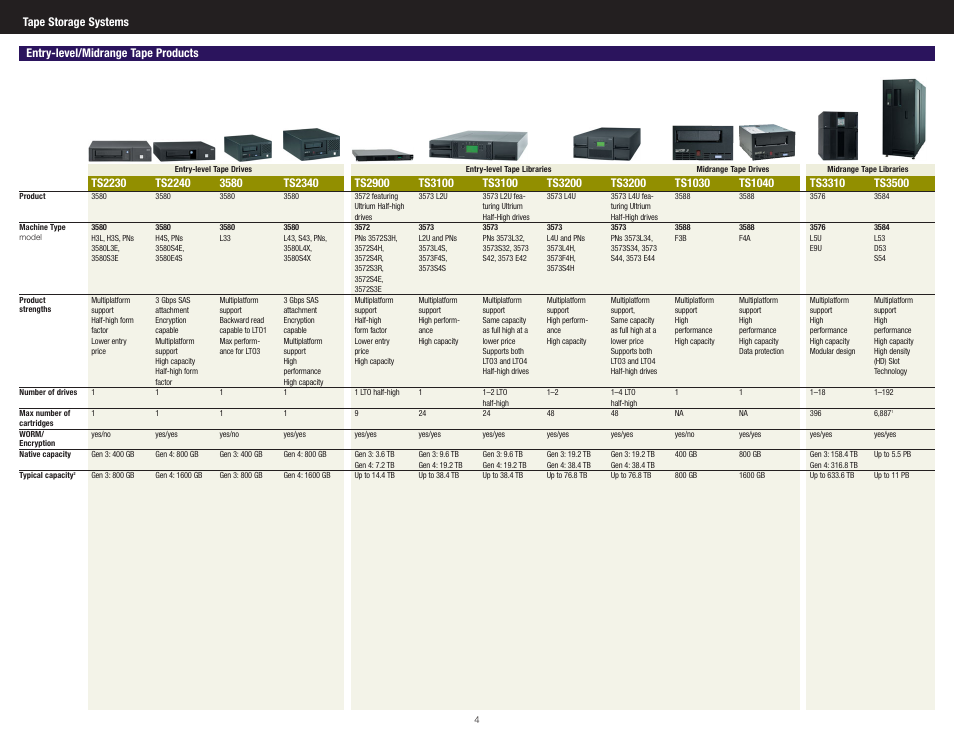954x738 pixels.
Task: Click the 'yes/no' WORM cell under TS1030
Action: pyautogui.click(x=684, y=434)
